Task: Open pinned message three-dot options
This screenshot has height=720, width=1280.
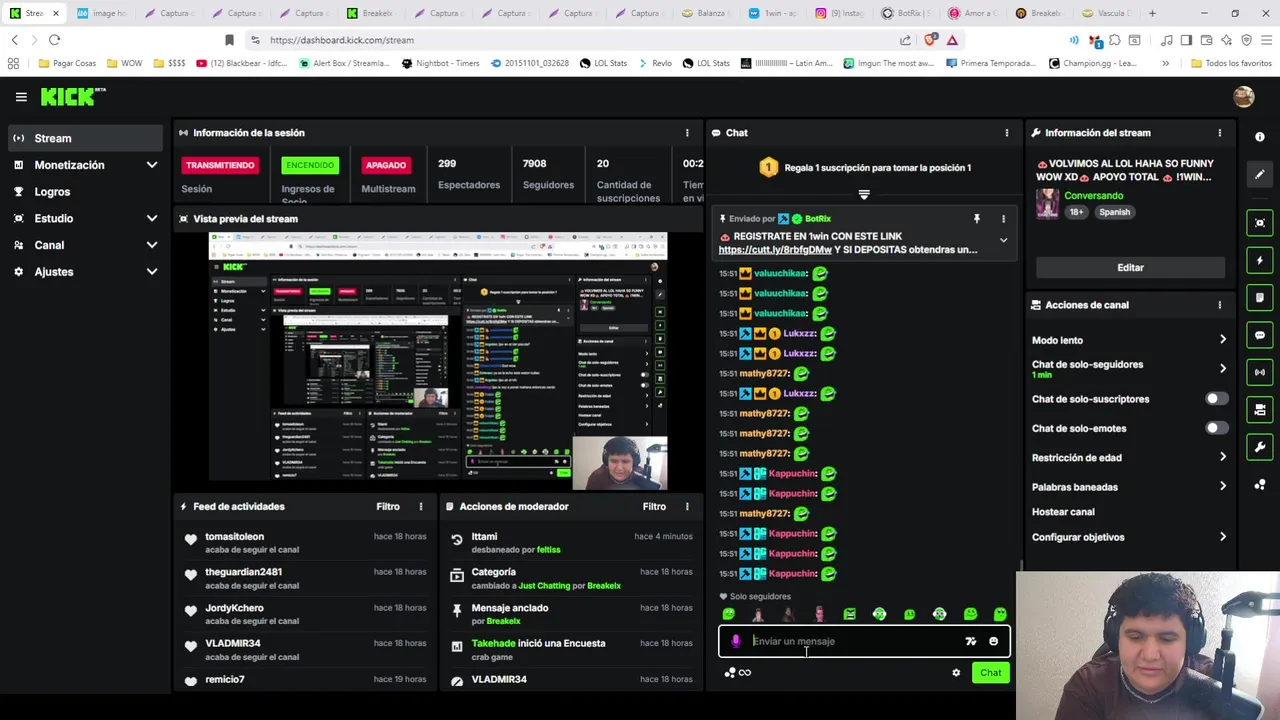Action: point(1003,218)
